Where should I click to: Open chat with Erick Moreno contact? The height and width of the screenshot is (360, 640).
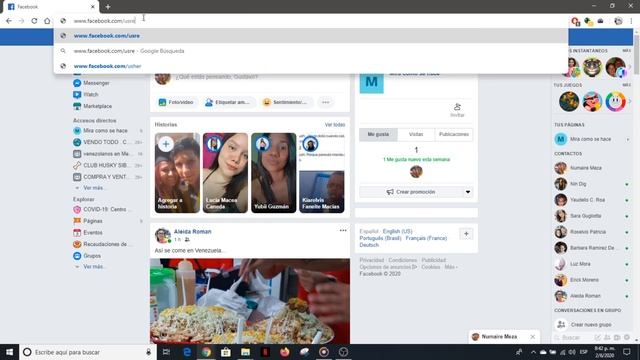tap(584, 280)
